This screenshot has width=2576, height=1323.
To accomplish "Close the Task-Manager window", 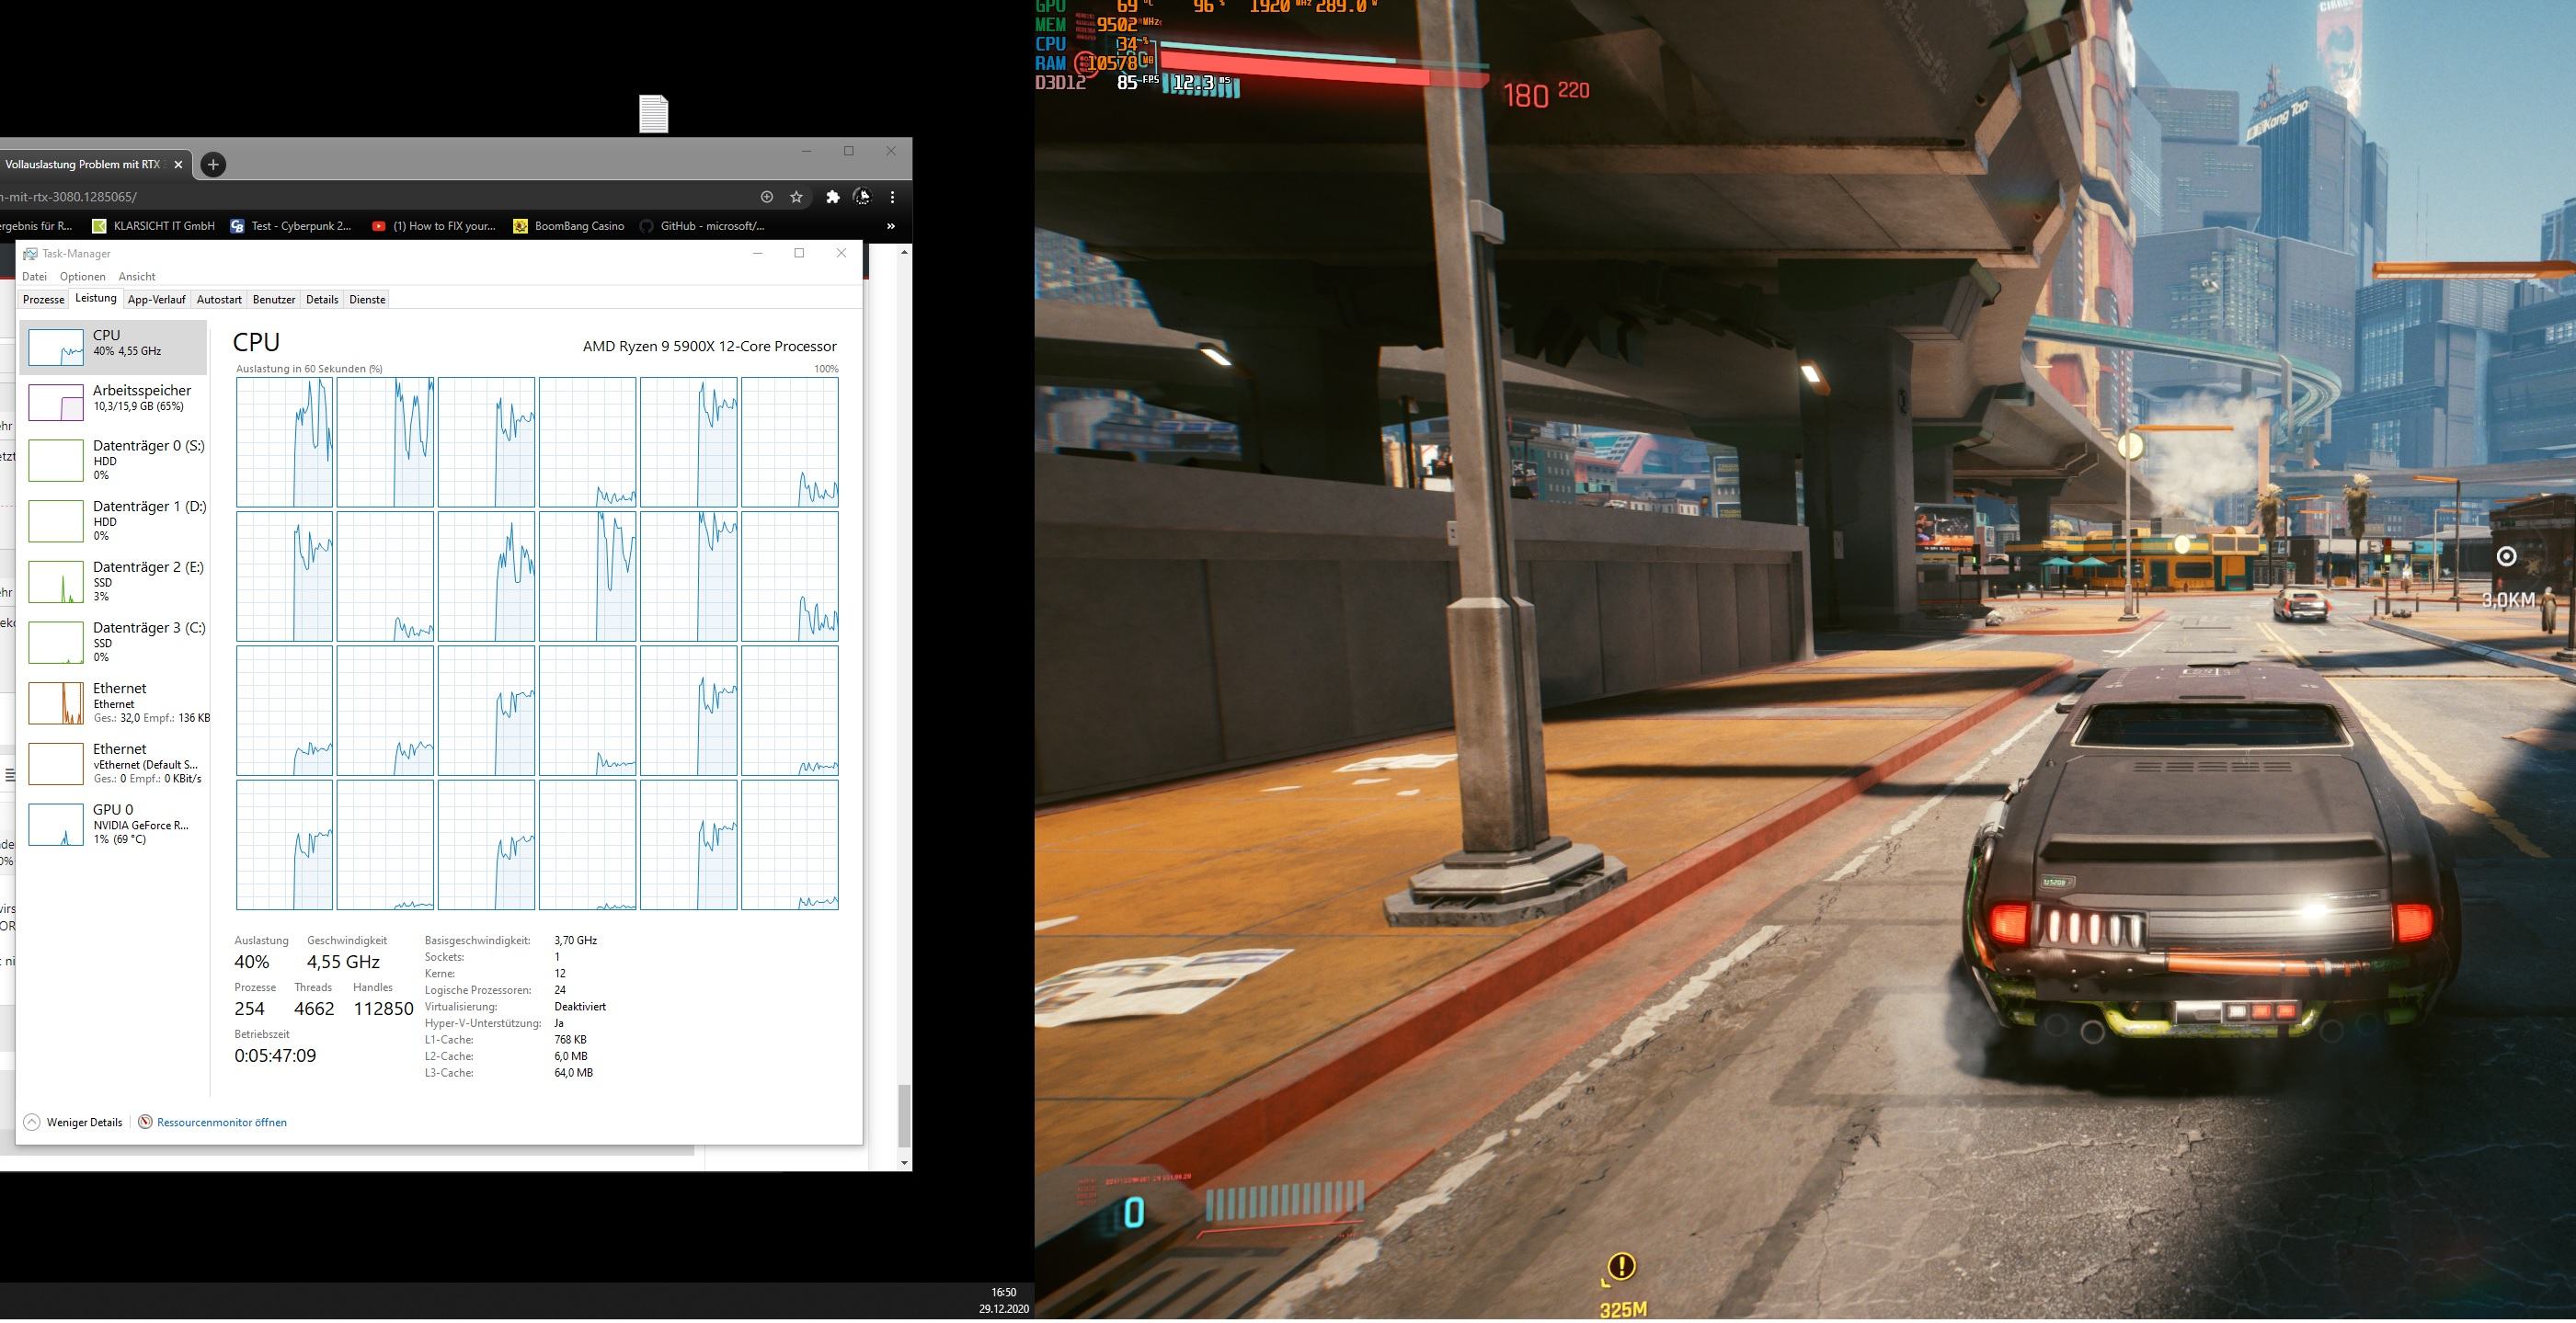I will click(x=841, y=253).
